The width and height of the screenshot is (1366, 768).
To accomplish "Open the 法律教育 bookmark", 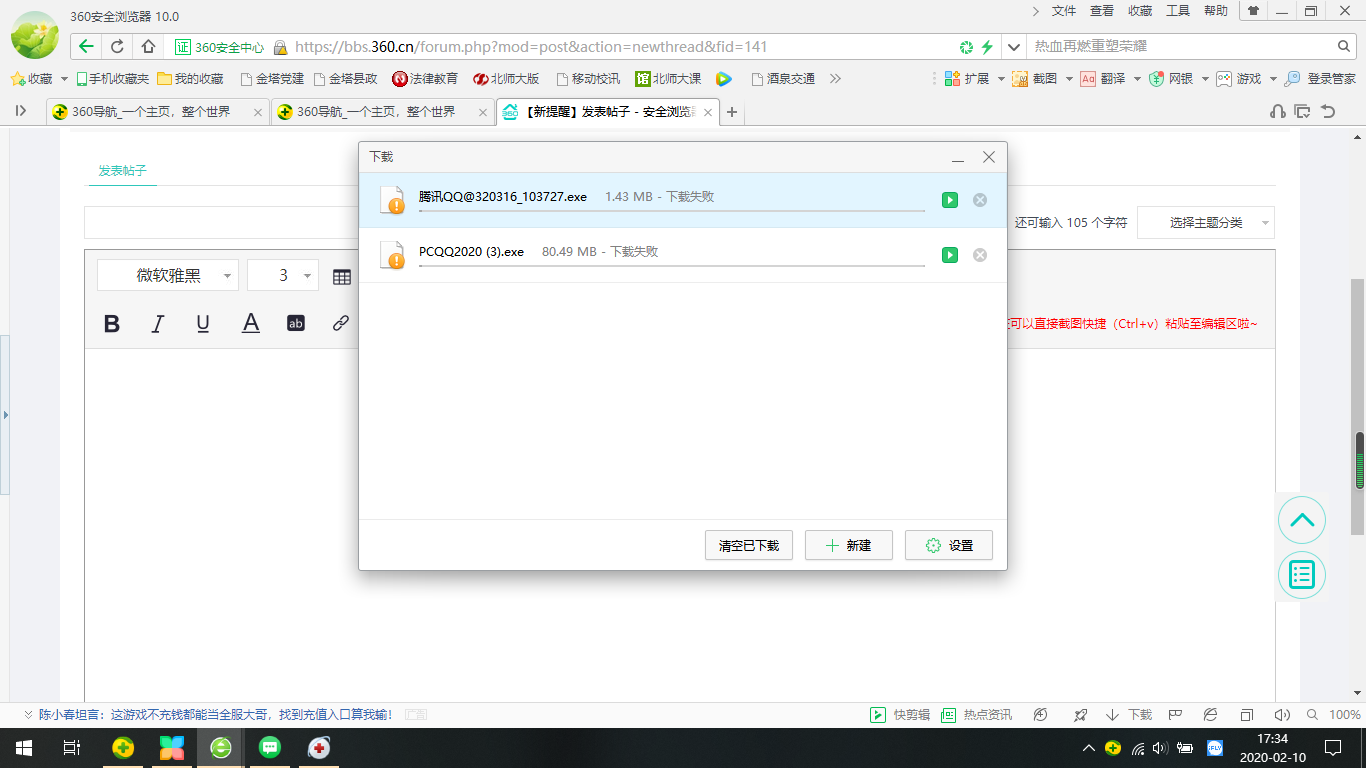I will [x=425, y=79].
